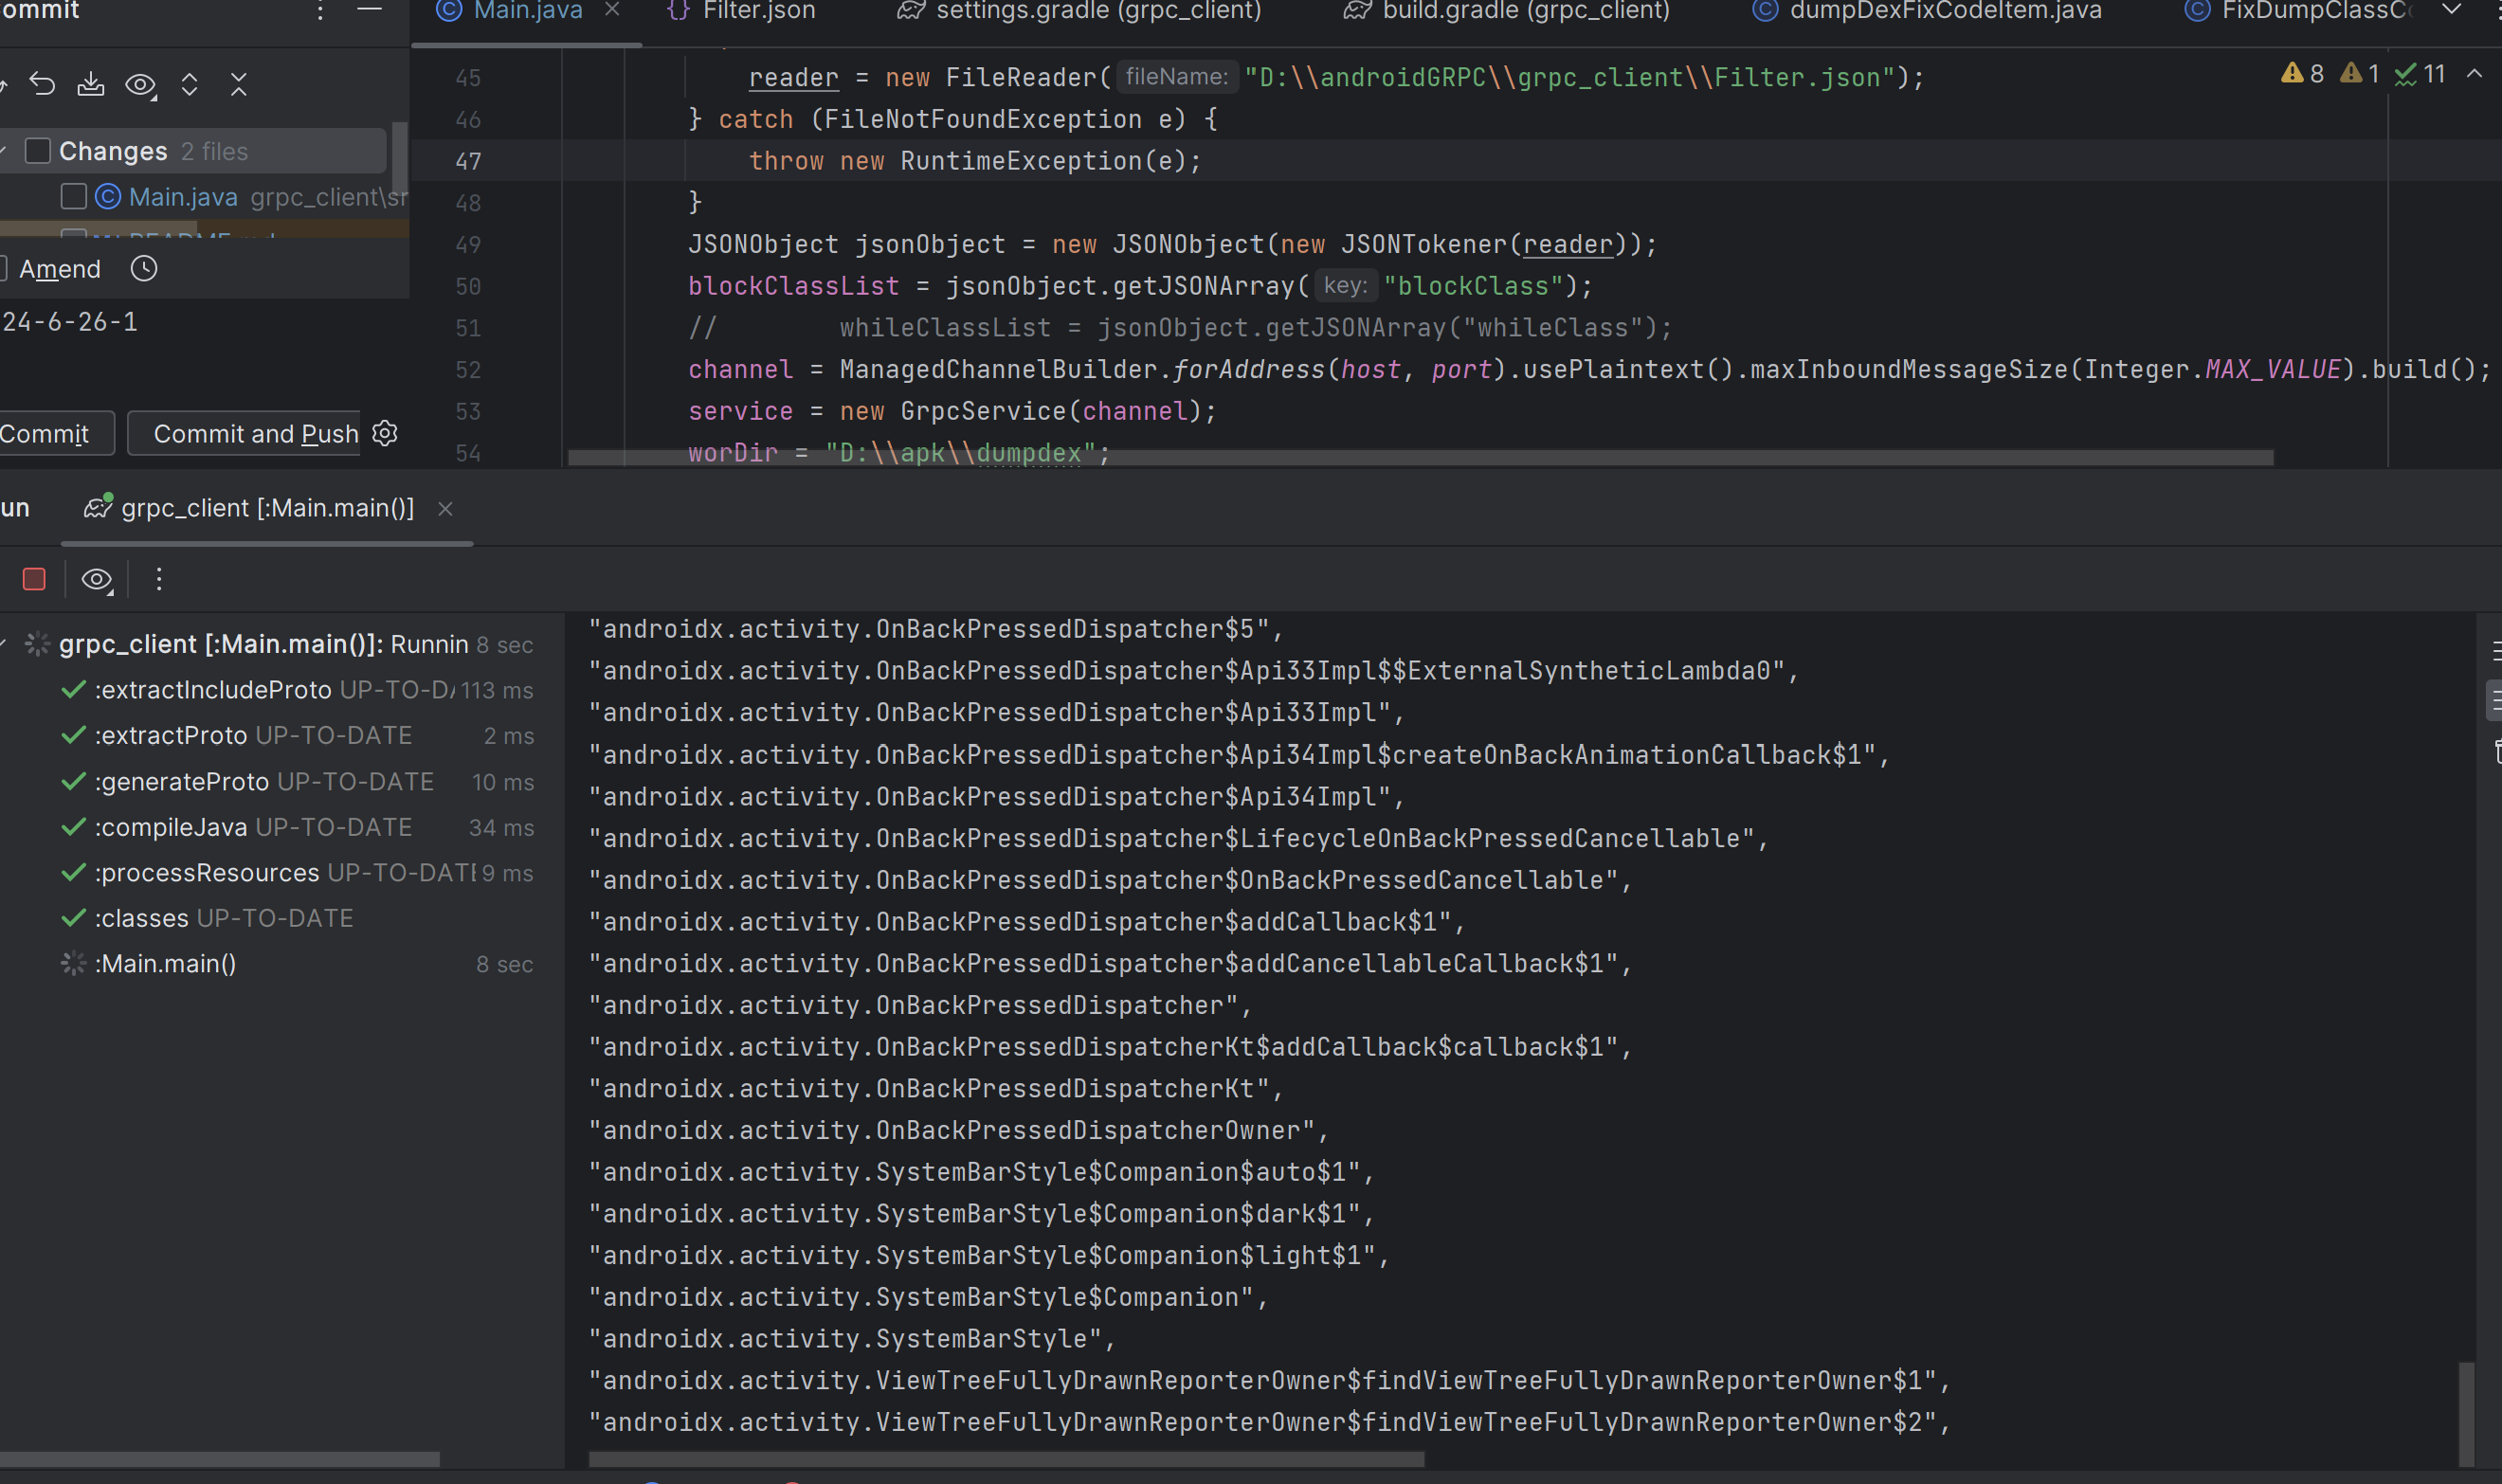Show commit message history clock icon
Viewport: 2502px width, 1484px height.
point(144,269)
